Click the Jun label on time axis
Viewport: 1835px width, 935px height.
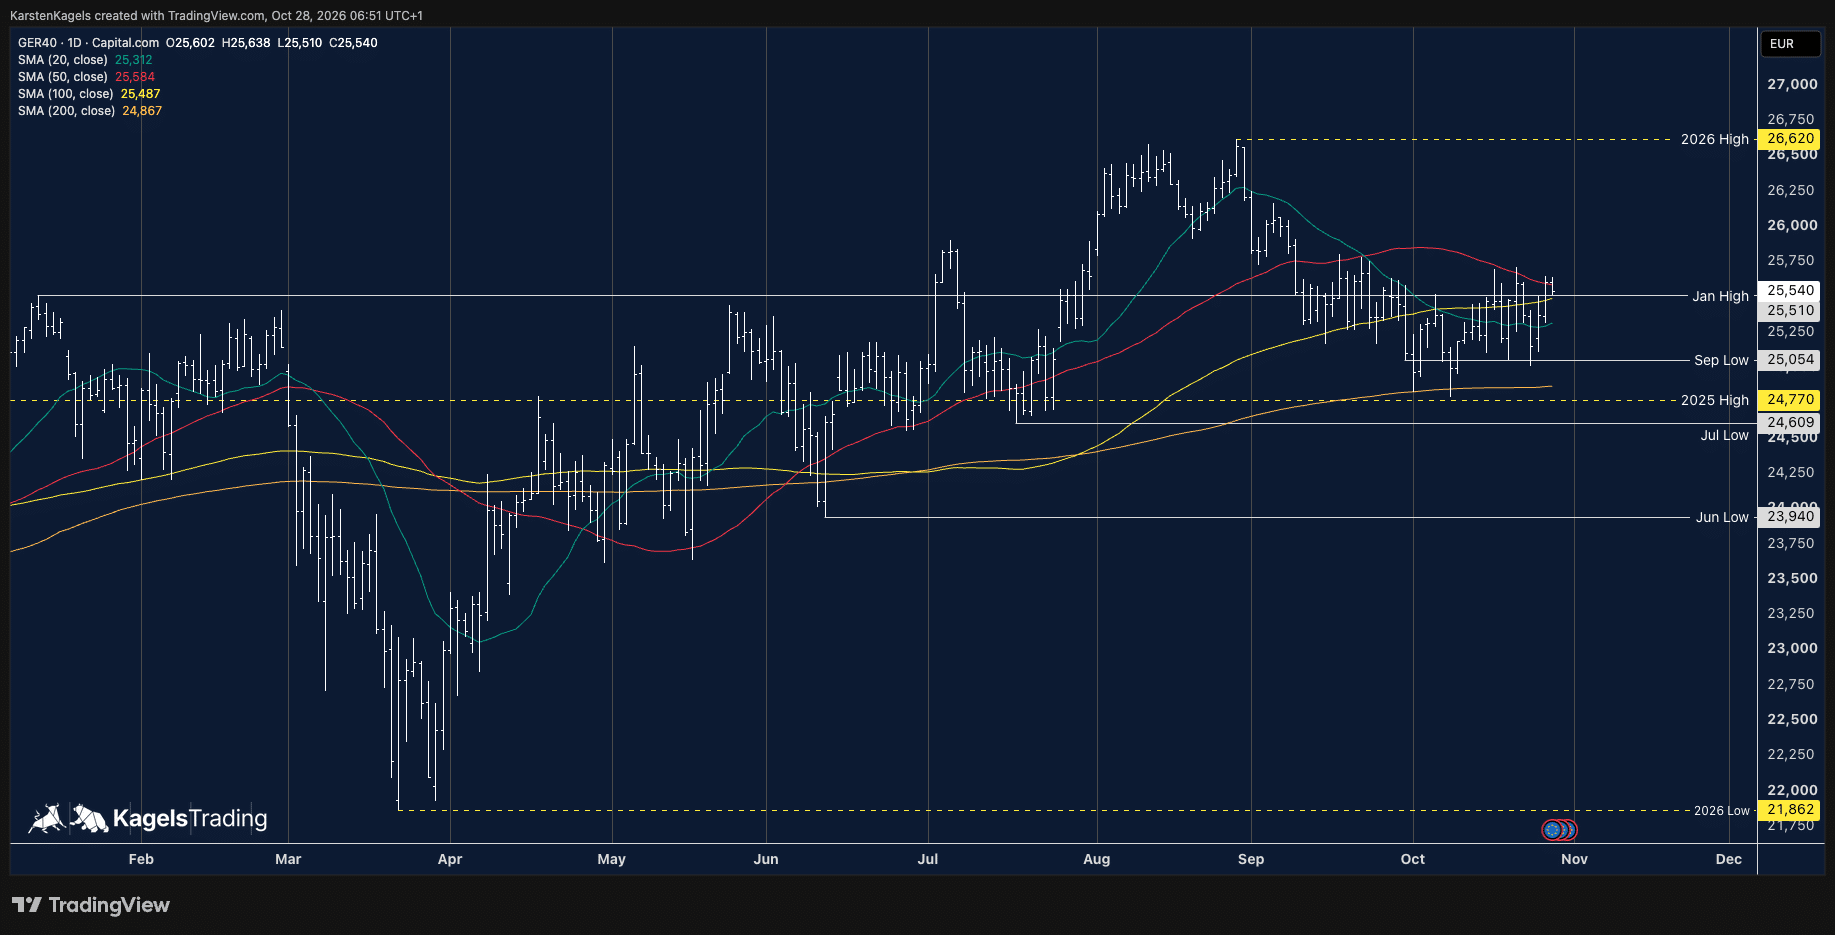coord(766,859)
